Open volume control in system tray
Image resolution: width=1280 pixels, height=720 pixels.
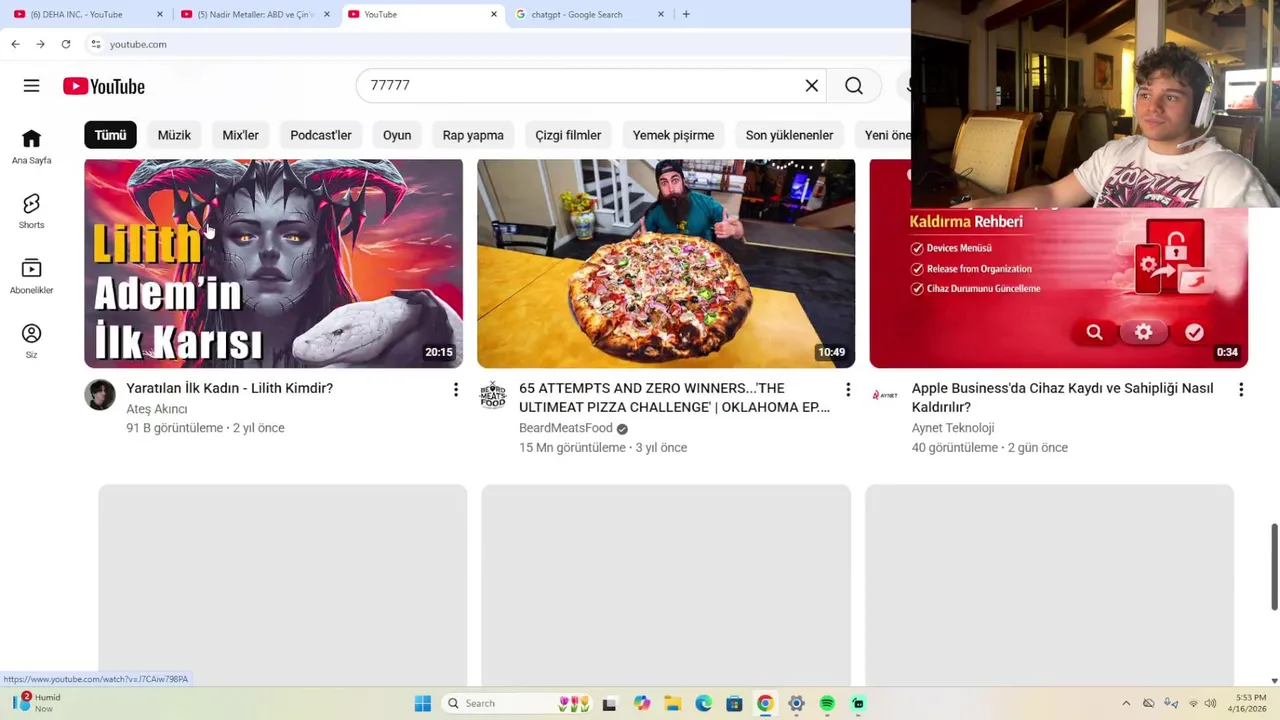[1211, 704]
